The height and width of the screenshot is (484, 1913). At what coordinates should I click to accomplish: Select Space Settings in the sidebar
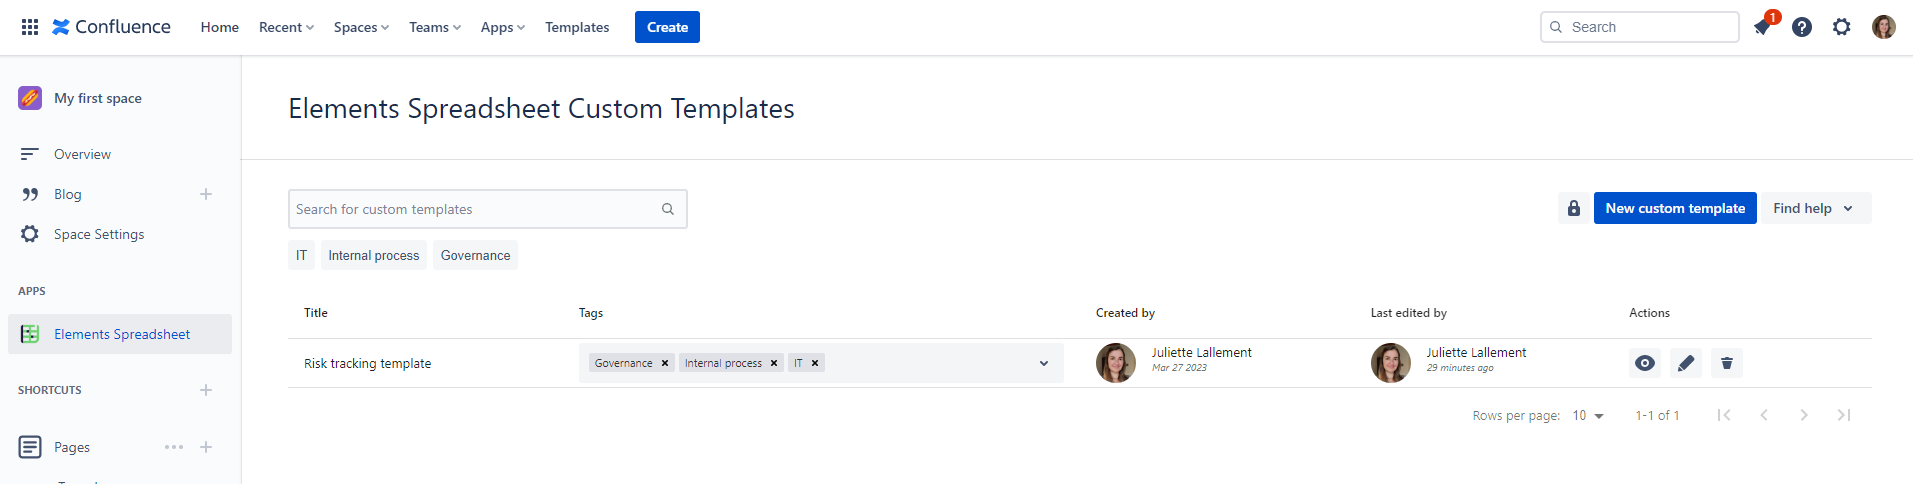tap(98, 234)
